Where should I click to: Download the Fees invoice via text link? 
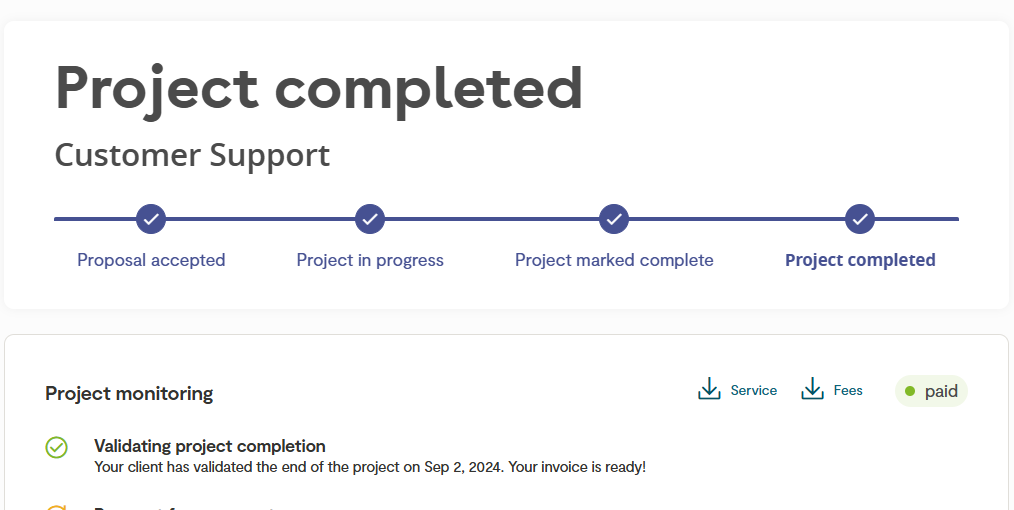pos(848,390)
